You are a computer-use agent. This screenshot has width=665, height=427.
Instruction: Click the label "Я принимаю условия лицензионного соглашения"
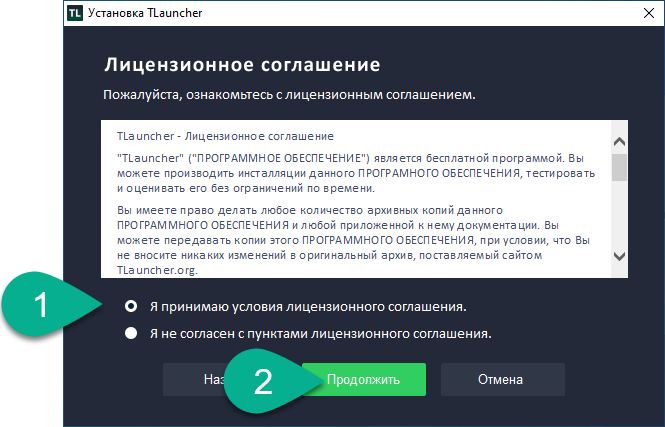[308, 306]
